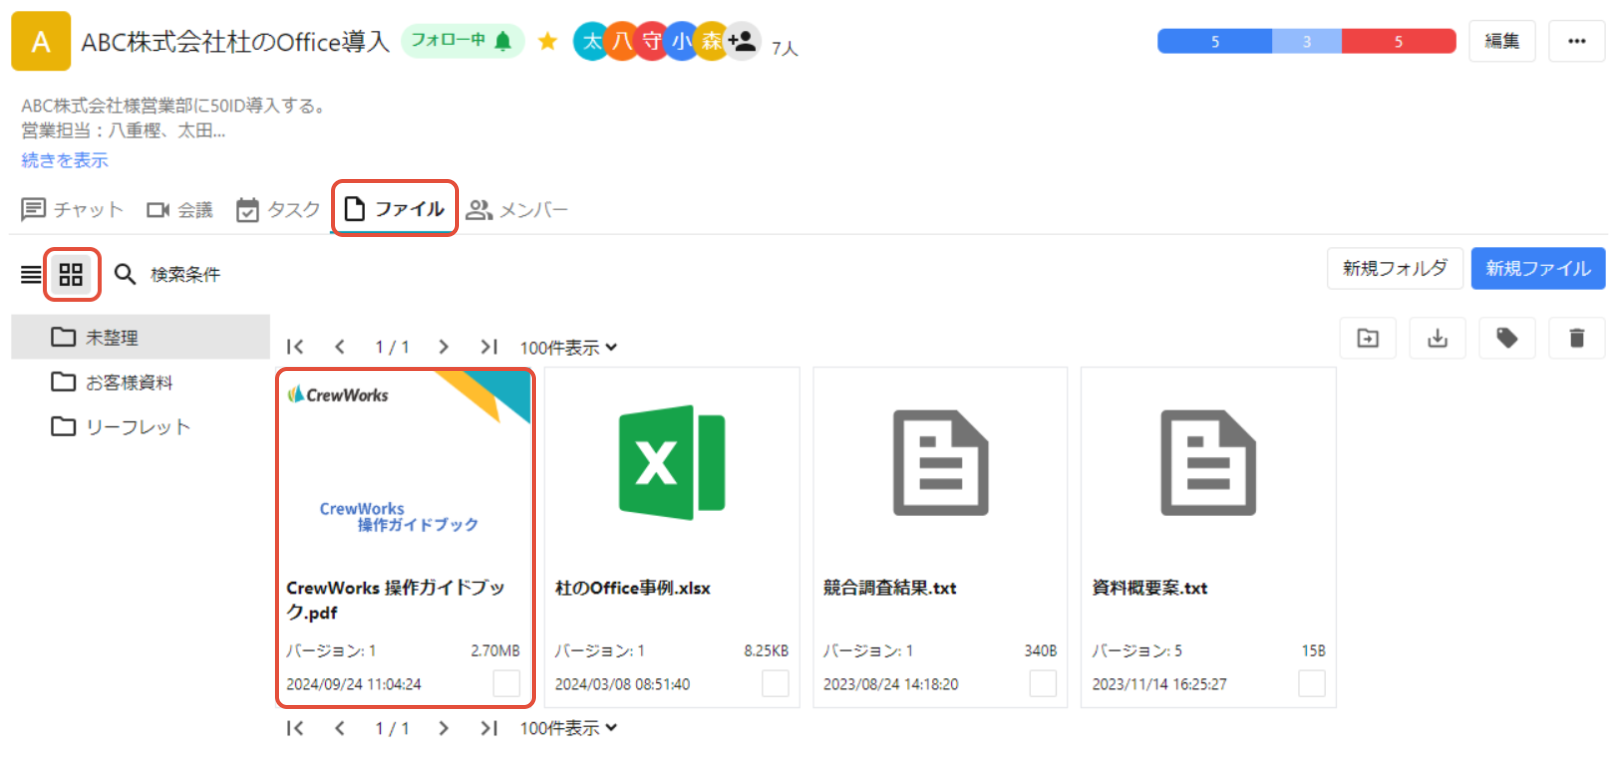Toggle the yellow favorite star
Viewport: 1612px width, 758px height.
(547, 41)
